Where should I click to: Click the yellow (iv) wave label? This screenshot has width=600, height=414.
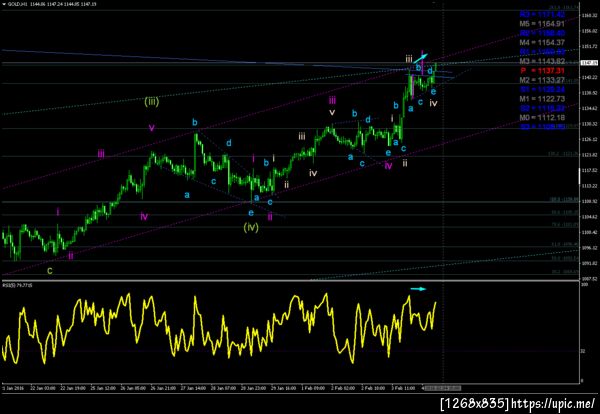point(251,227)
